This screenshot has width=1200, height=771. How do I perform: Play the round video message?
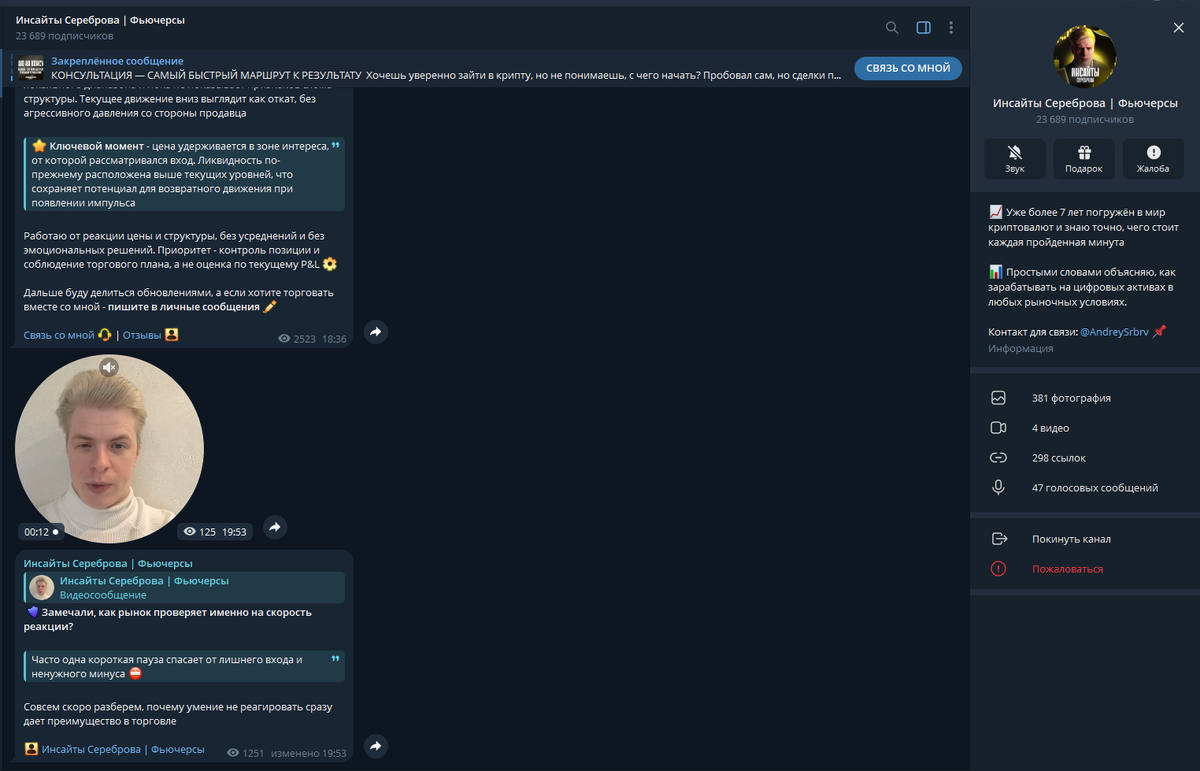(109, 448)
